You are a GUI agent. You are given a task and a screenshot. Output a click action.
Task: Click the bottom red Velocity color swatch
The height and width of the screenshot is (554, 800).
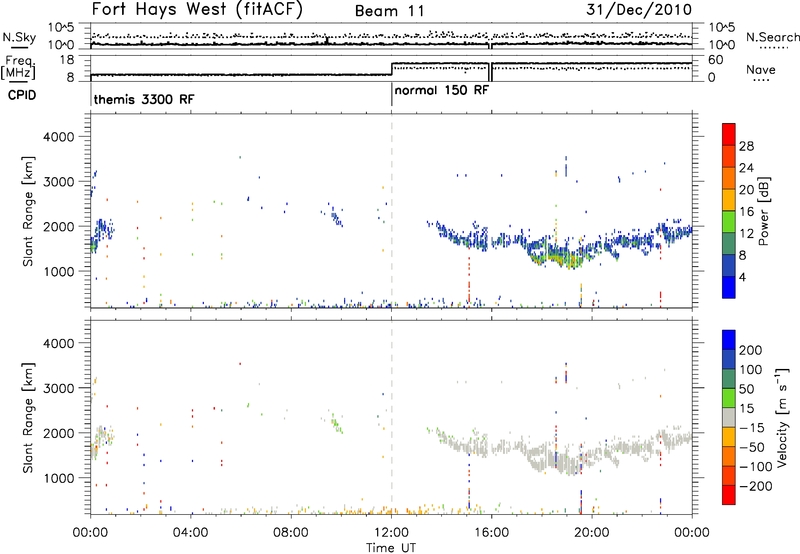coord(729,495)
